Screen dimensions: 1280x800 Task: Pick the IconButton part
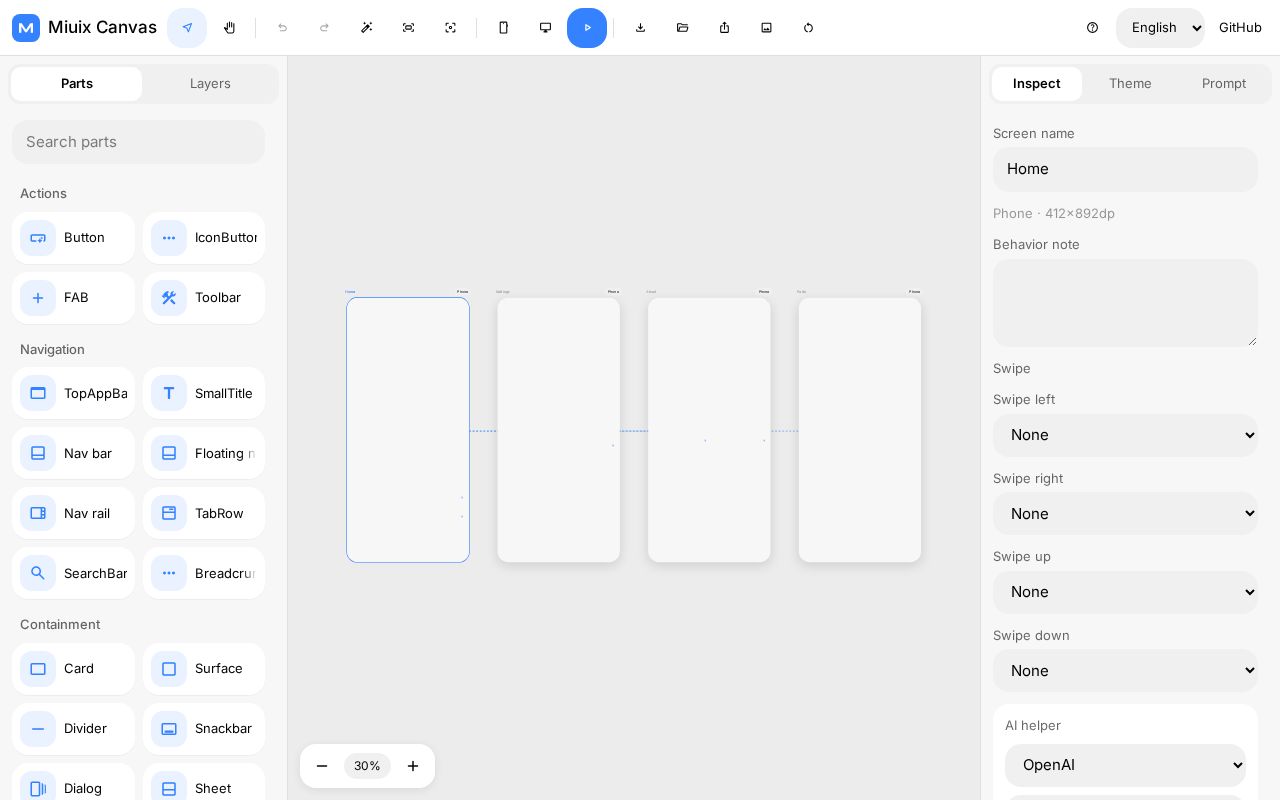click(204, 238)
